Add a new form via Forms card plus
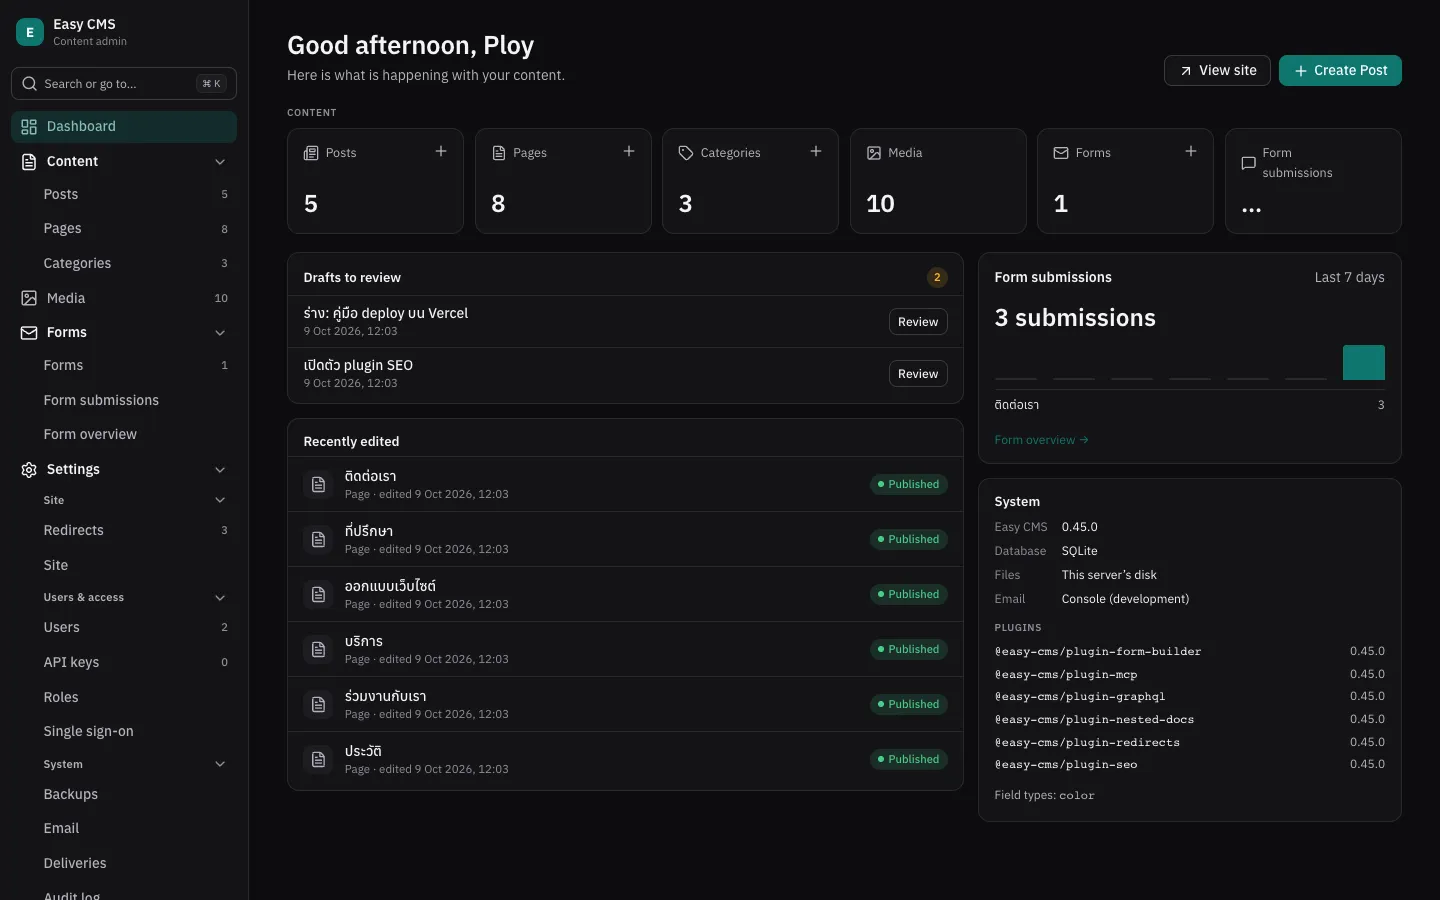1440x900 pixels. coord(1191,151)
